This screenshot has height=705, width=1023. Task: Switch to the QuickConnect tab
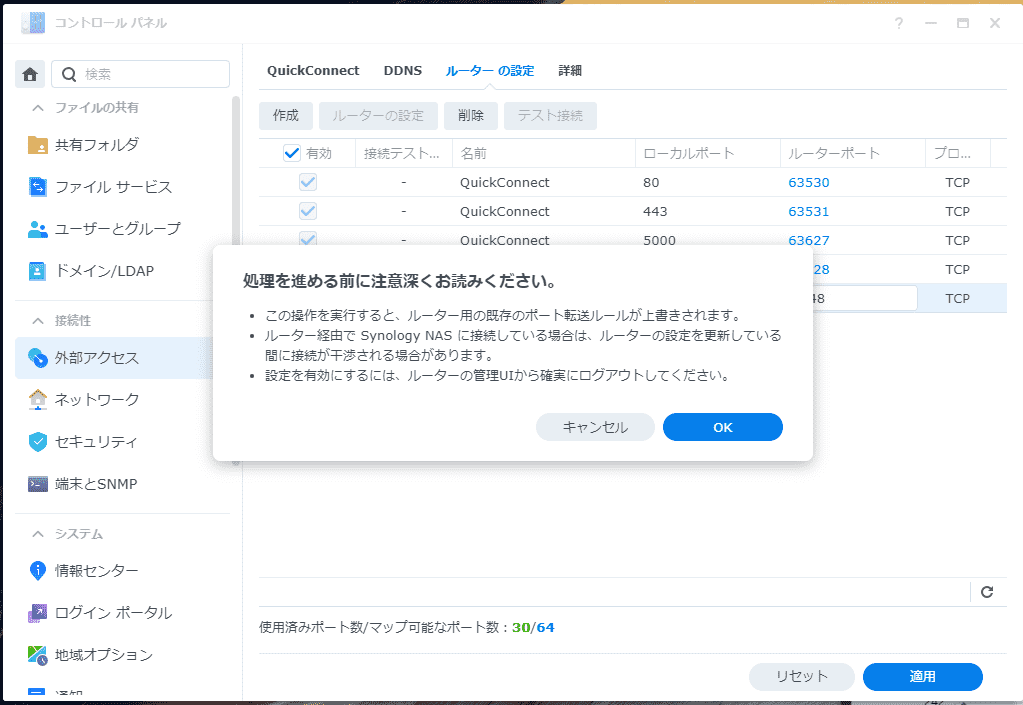point(313,70)
